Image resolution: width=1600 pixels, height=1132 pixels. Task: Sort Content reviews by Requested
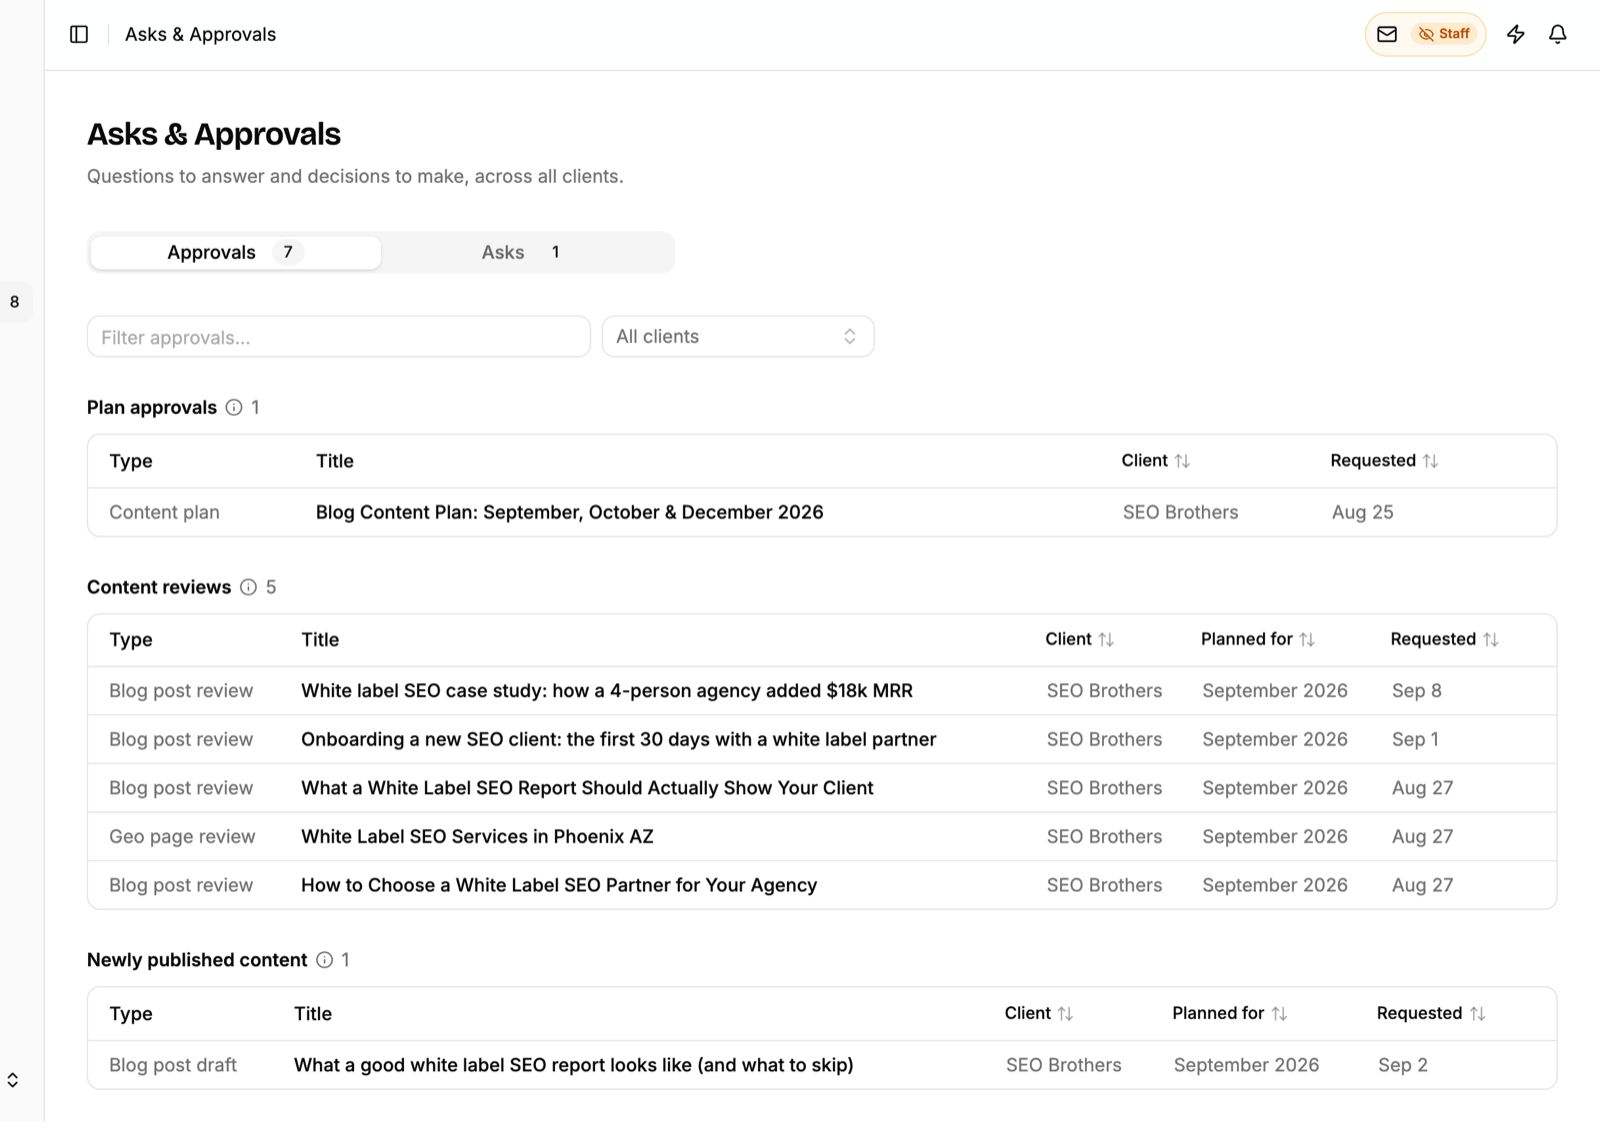point(1444,639)
